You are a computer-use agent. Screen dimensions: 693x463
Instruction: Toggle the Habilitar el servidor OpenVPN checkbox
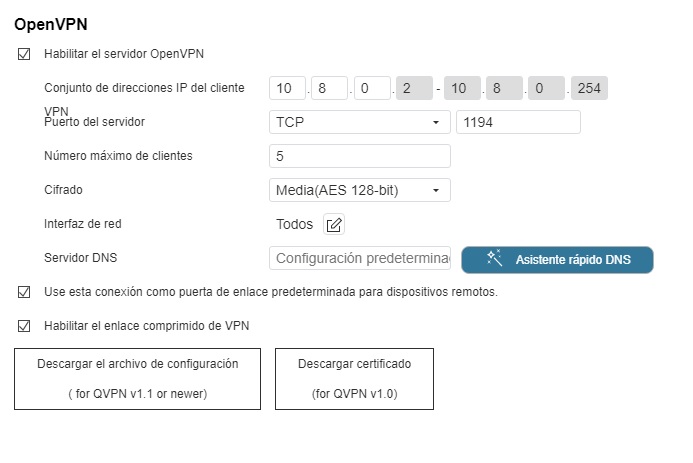tap(24, 54)
